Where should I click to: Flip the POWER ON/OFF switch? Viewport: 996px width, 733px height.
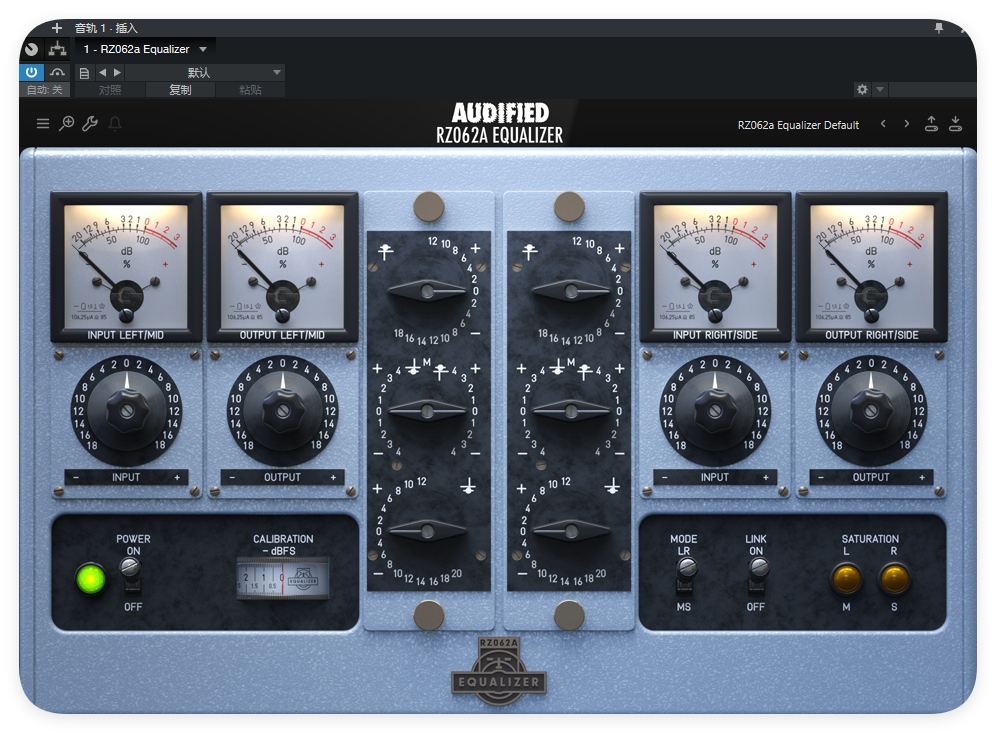tap(131, 574)
